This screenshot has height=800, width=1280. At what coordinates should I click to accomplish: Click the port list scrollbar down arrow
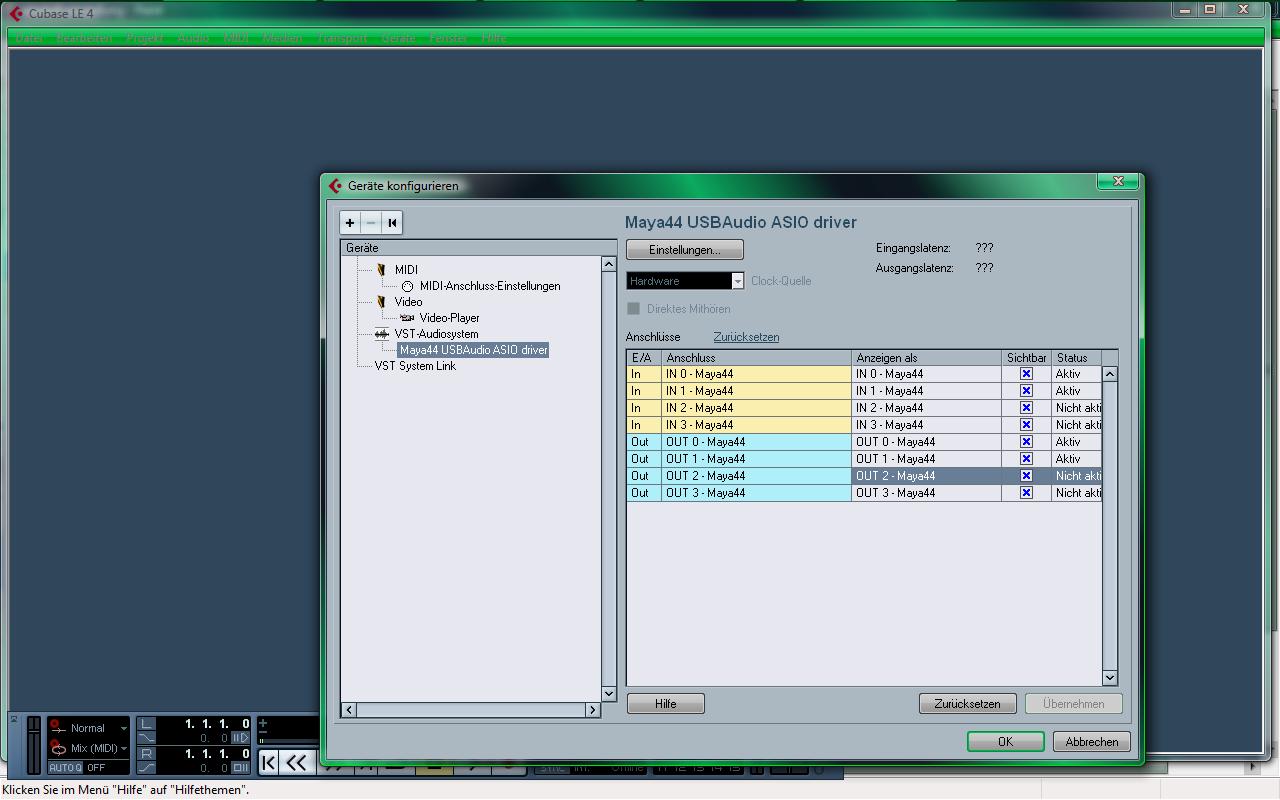(1109, 677)
